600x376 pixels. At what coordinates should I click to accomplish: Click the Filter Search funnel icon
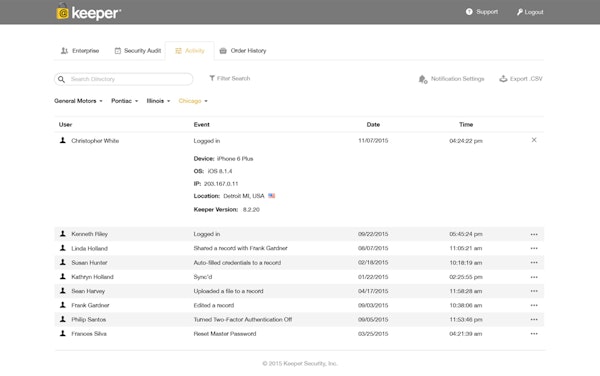coord(212,78)
